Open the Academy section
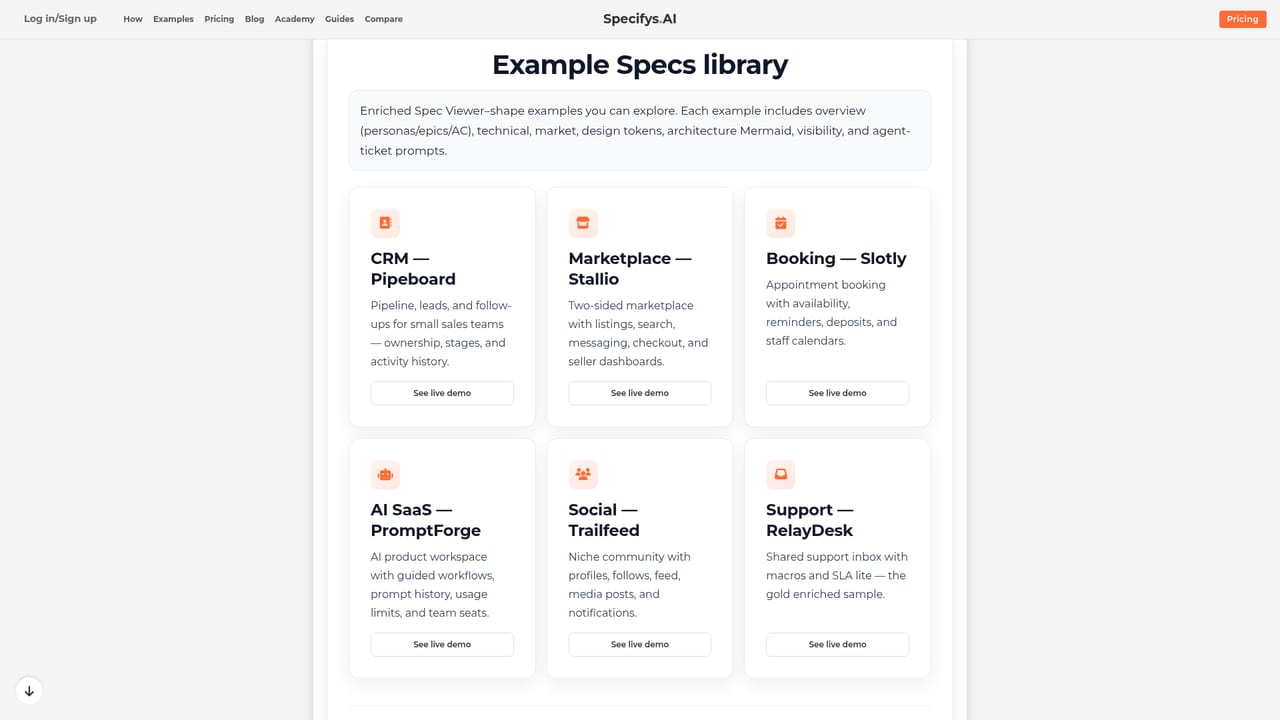This screenshot has height=720, width=1280. click(295, 19)
